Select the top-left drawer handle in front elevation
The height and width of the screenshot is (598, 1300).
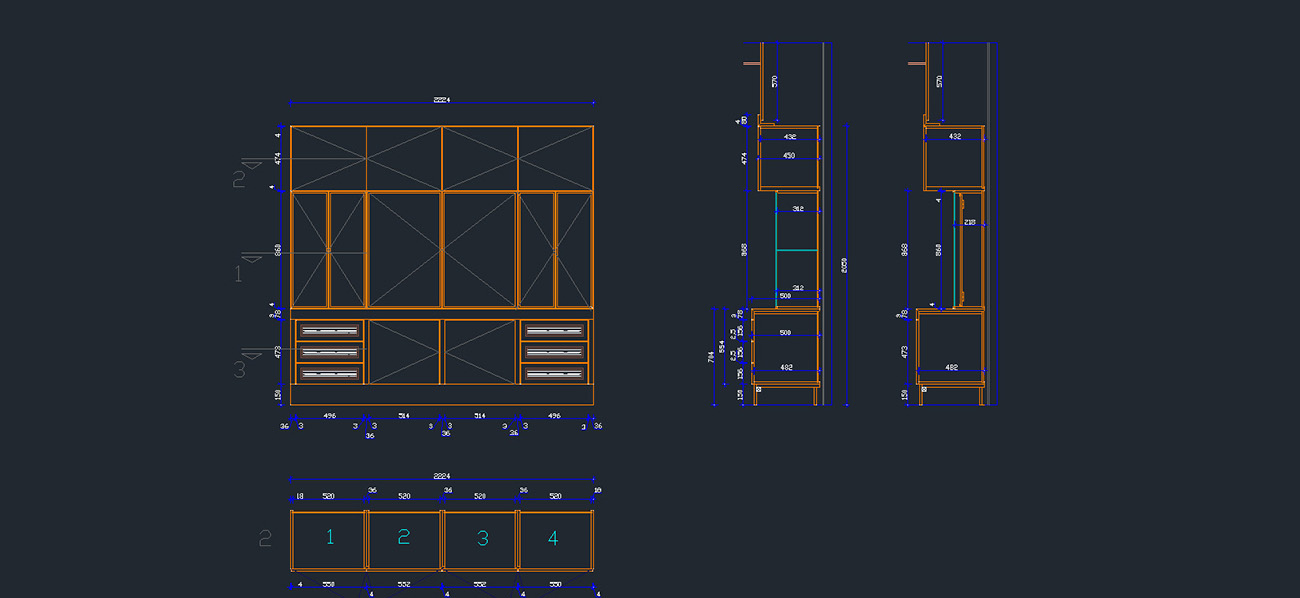(x=329, y=330)
